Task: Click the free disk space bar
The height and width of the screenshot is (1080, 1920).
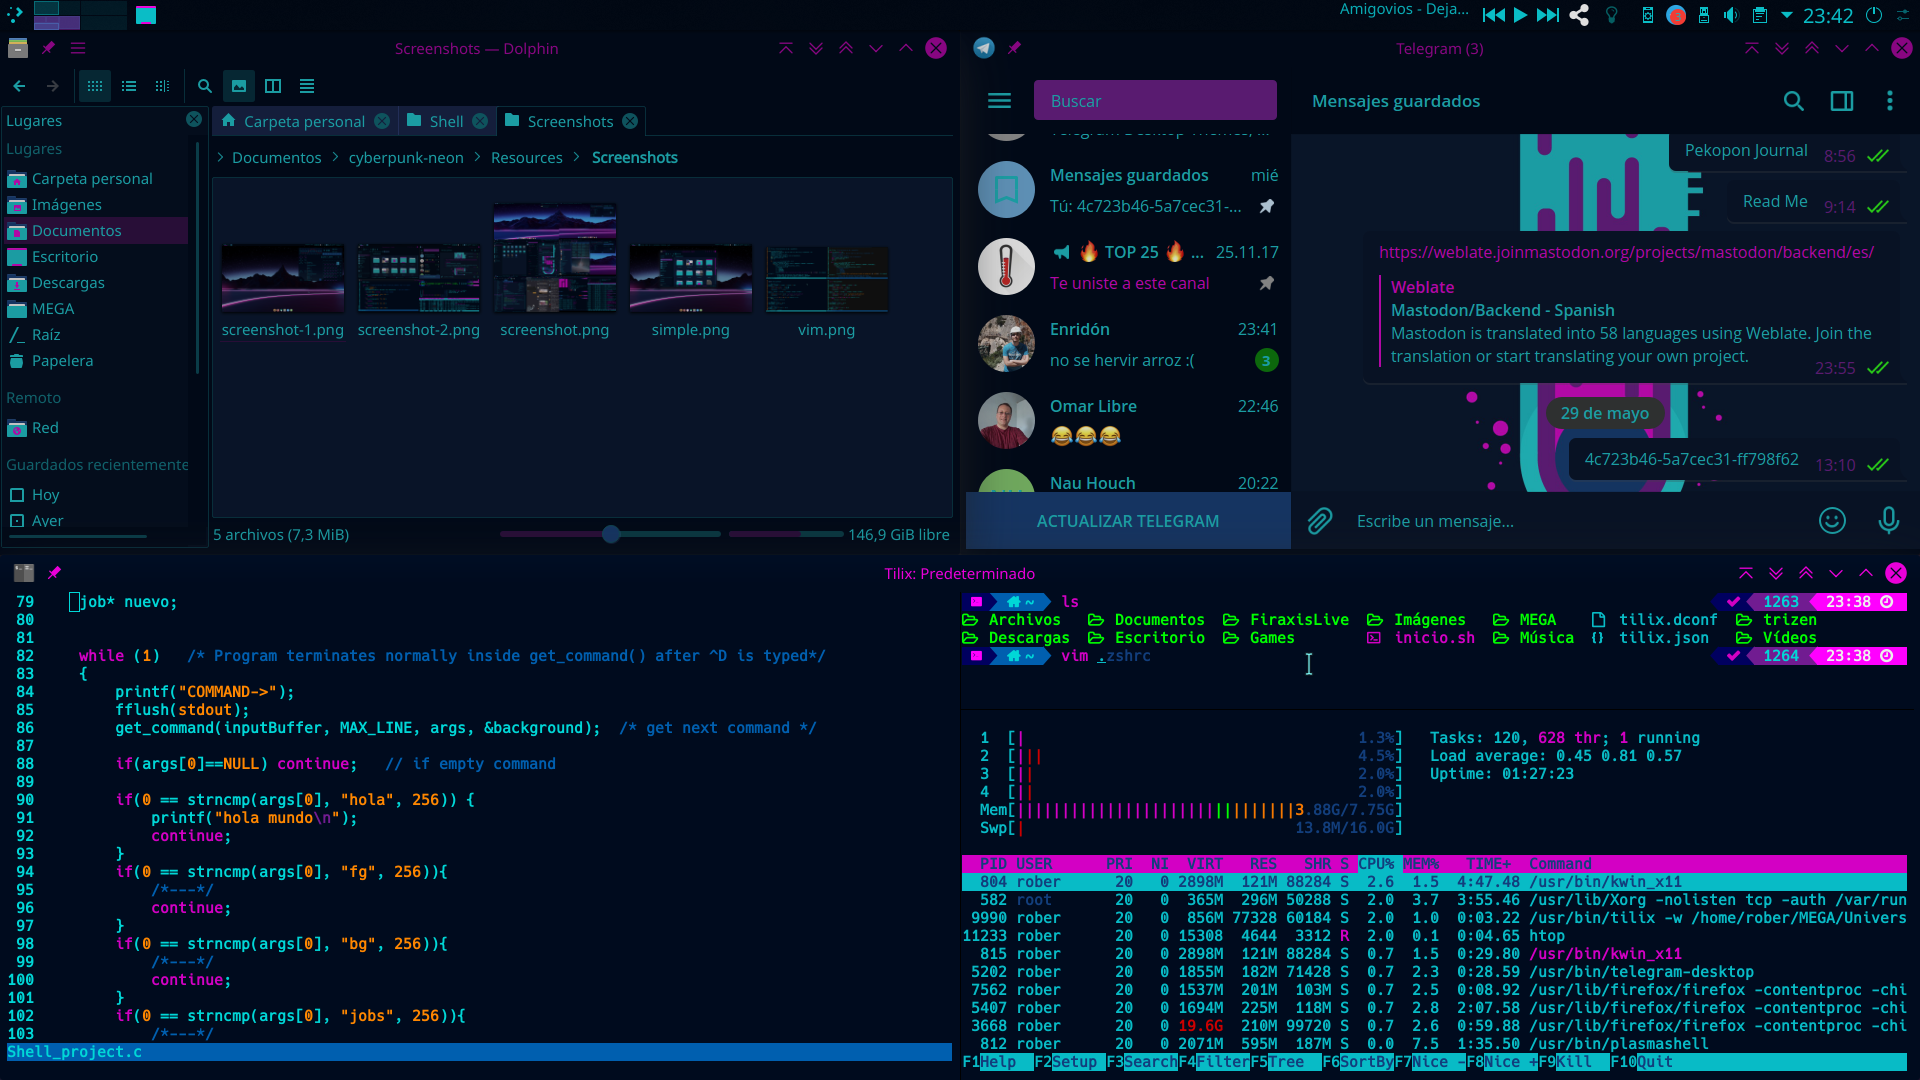Action: point(786,534)
